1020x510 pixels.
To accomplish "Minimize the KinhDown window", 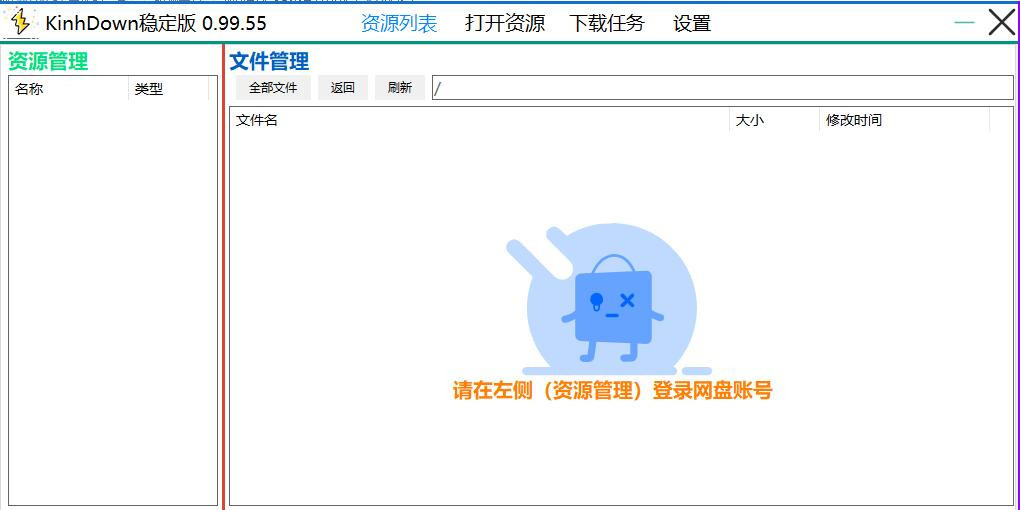I will [x=964, y=22].
